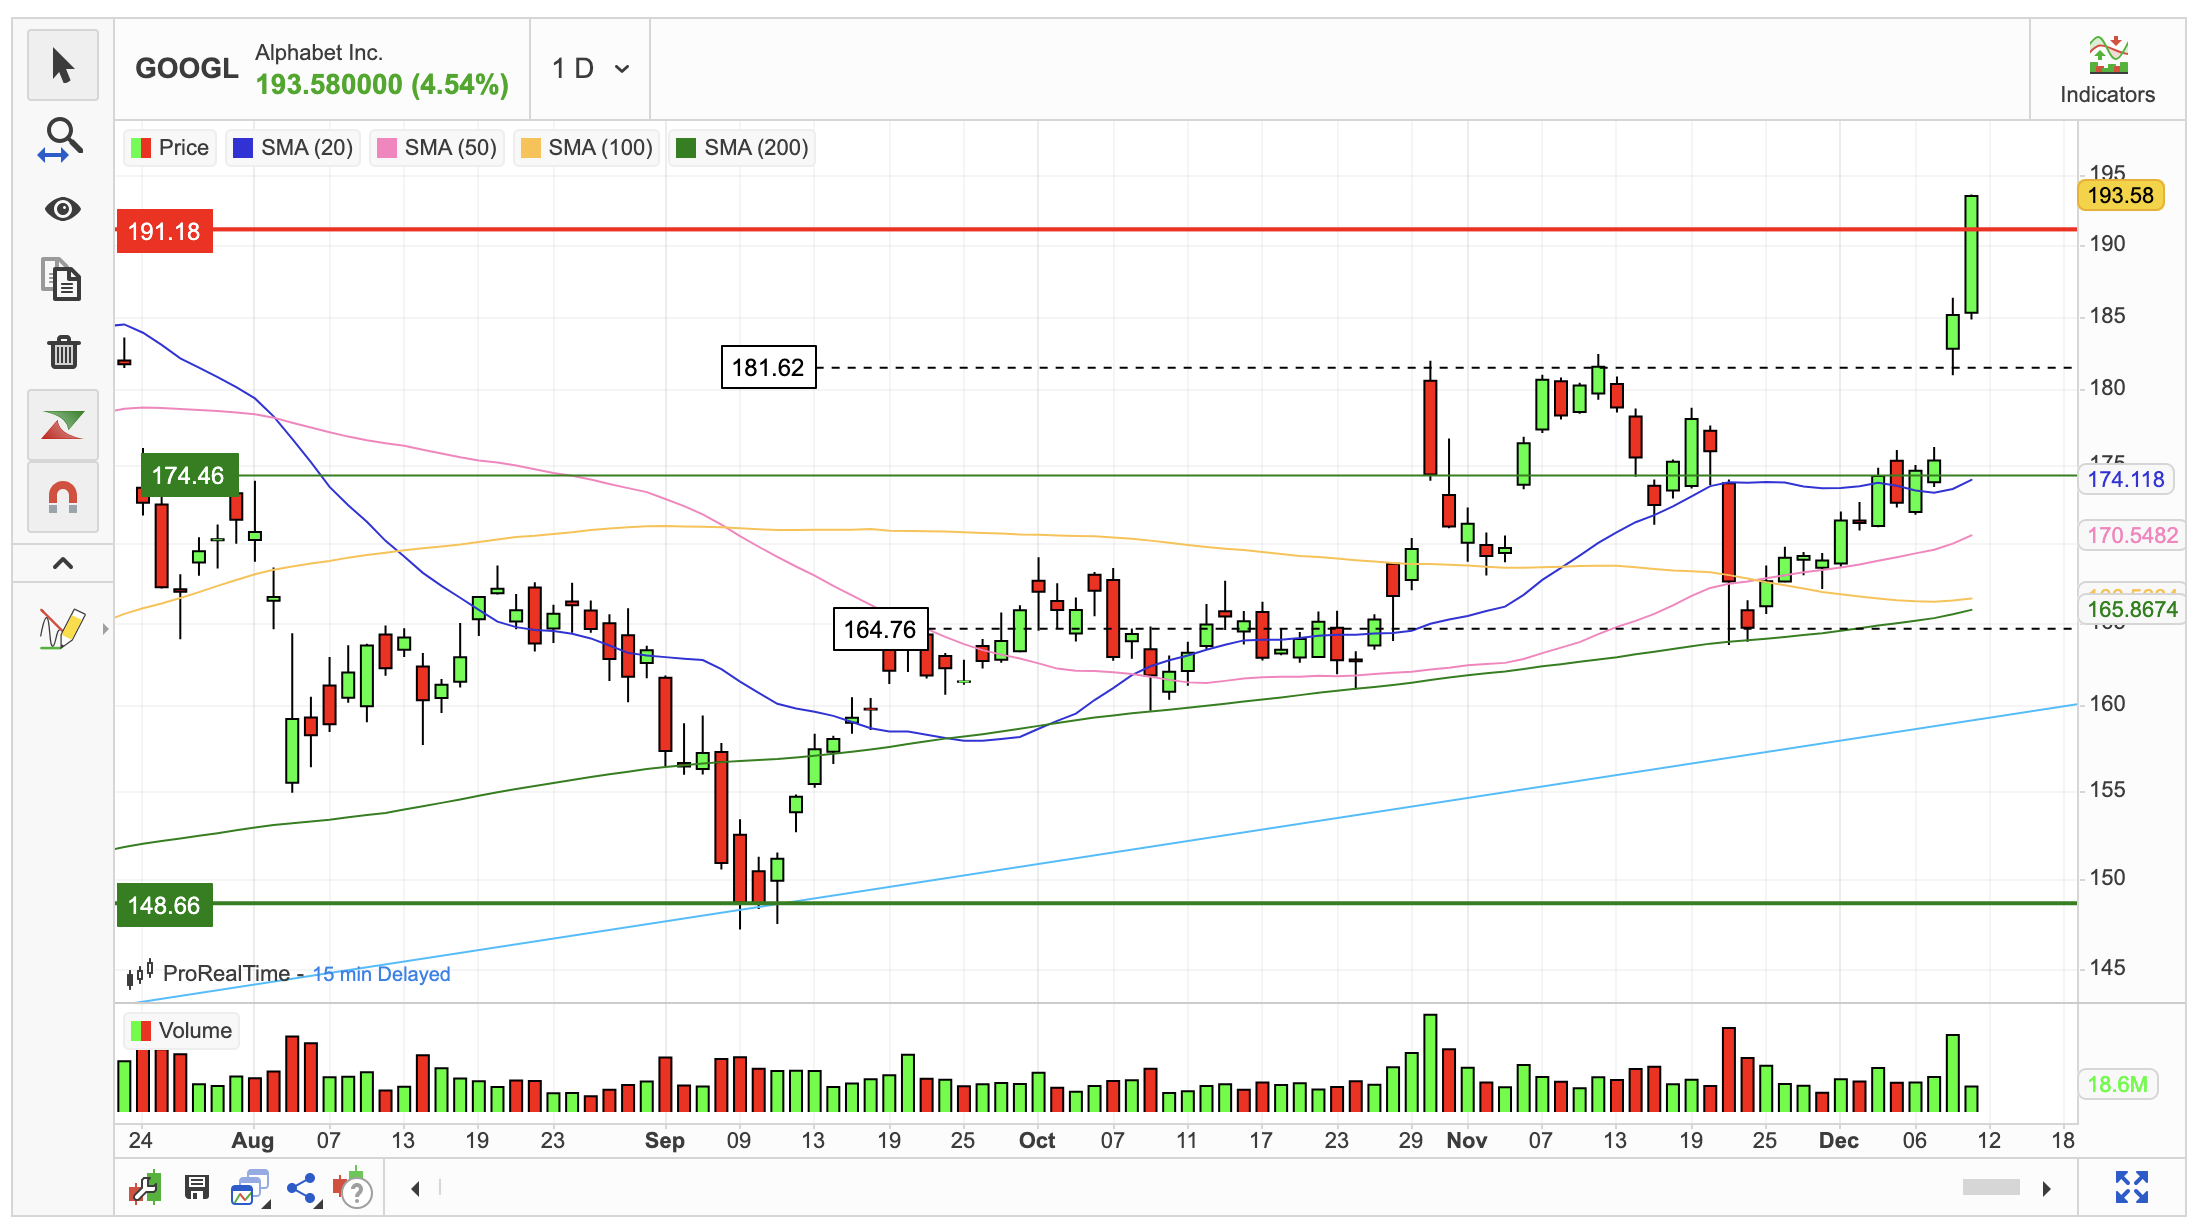This screenshot has height=1230, width=2200.
Task: Toggle the magnet snap tool
Action: pyautogui.click(x=63, y=496)
